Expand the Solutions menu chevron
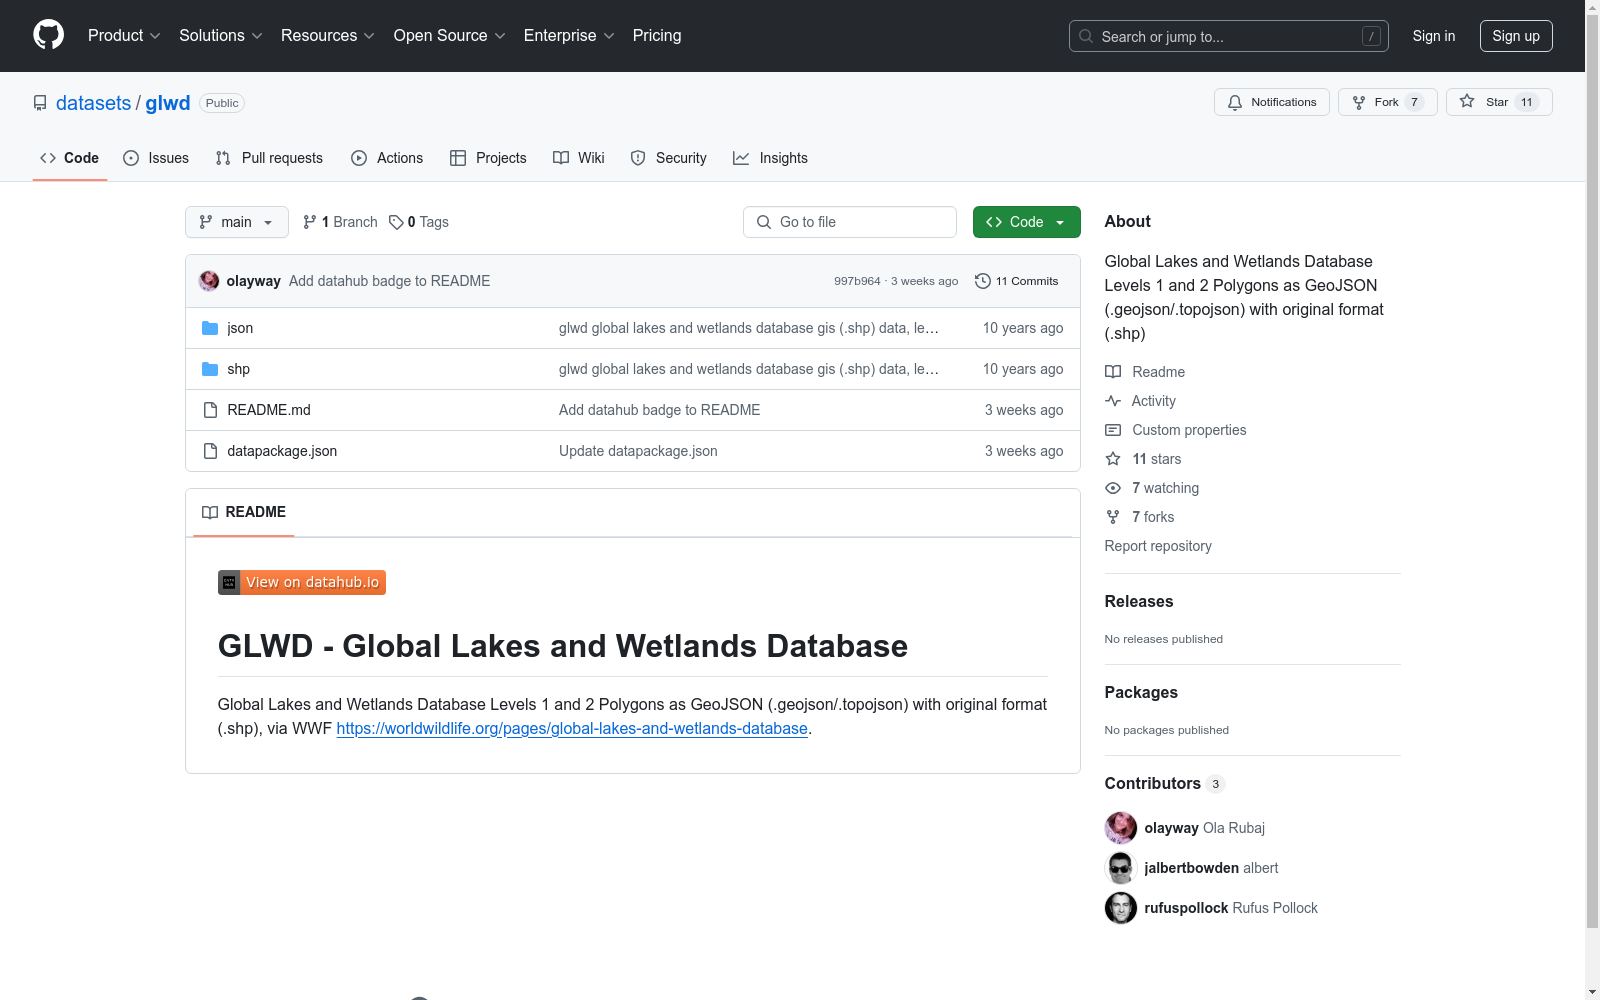The image size is (1600, 1000). [256, 35]
